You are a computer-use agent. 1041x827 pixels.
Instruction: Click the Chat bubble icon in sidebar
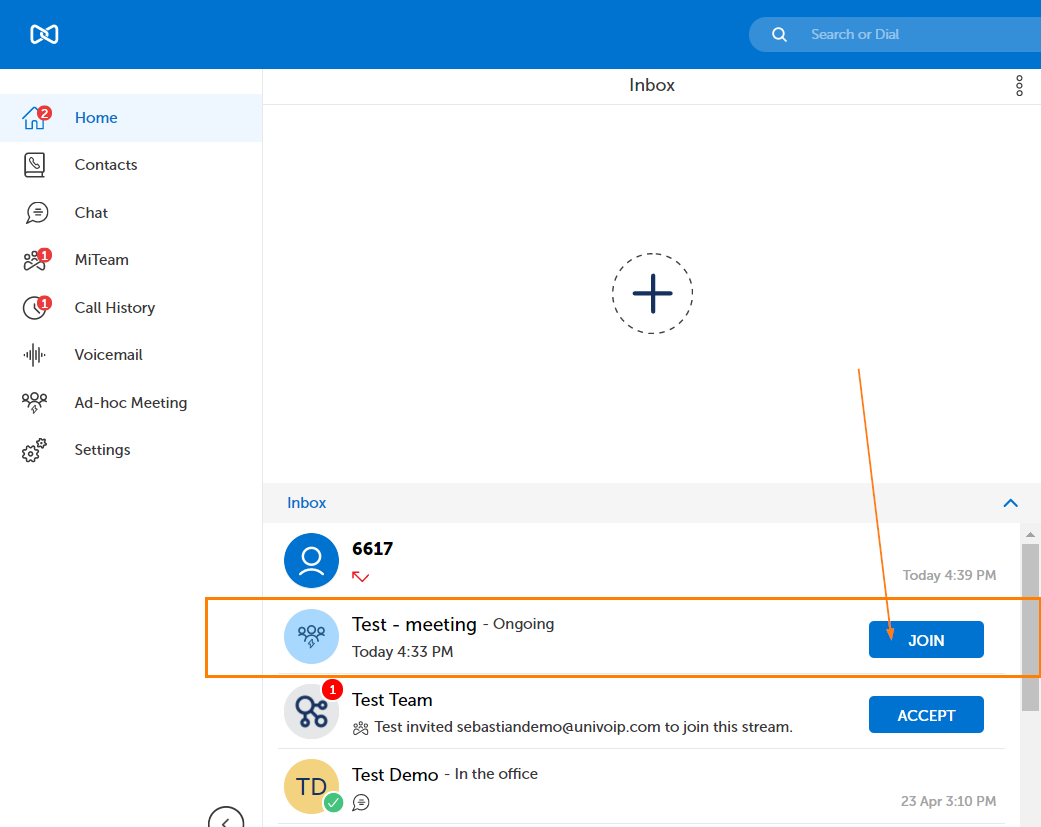(37, 212)
